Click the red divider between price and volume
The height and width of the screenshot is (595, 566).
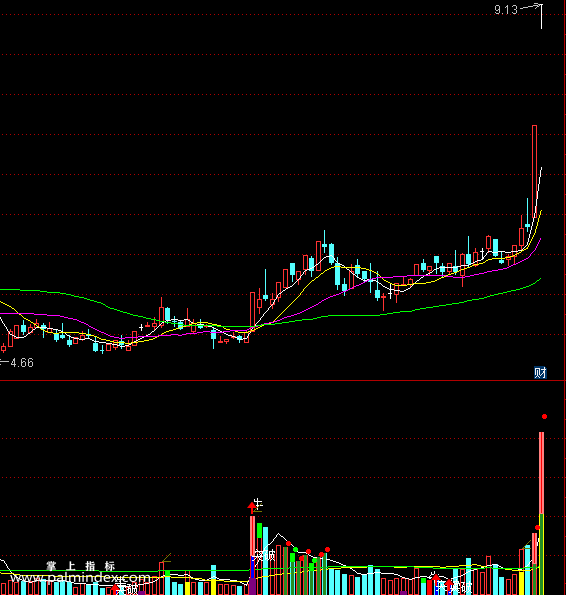(x=283, y=380)
